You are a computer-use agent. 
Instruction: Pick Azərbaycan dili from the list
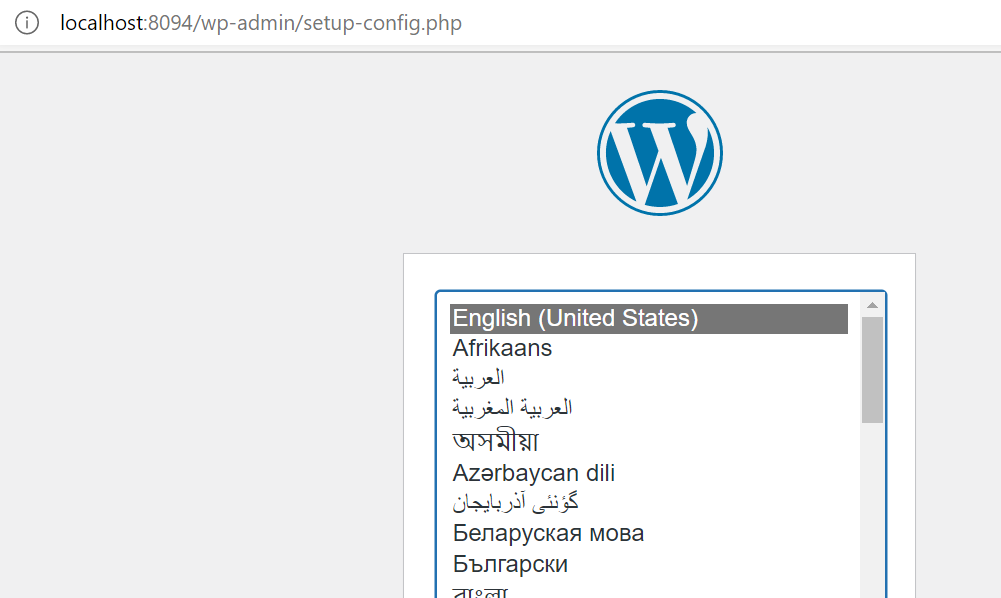click(649, 473)
